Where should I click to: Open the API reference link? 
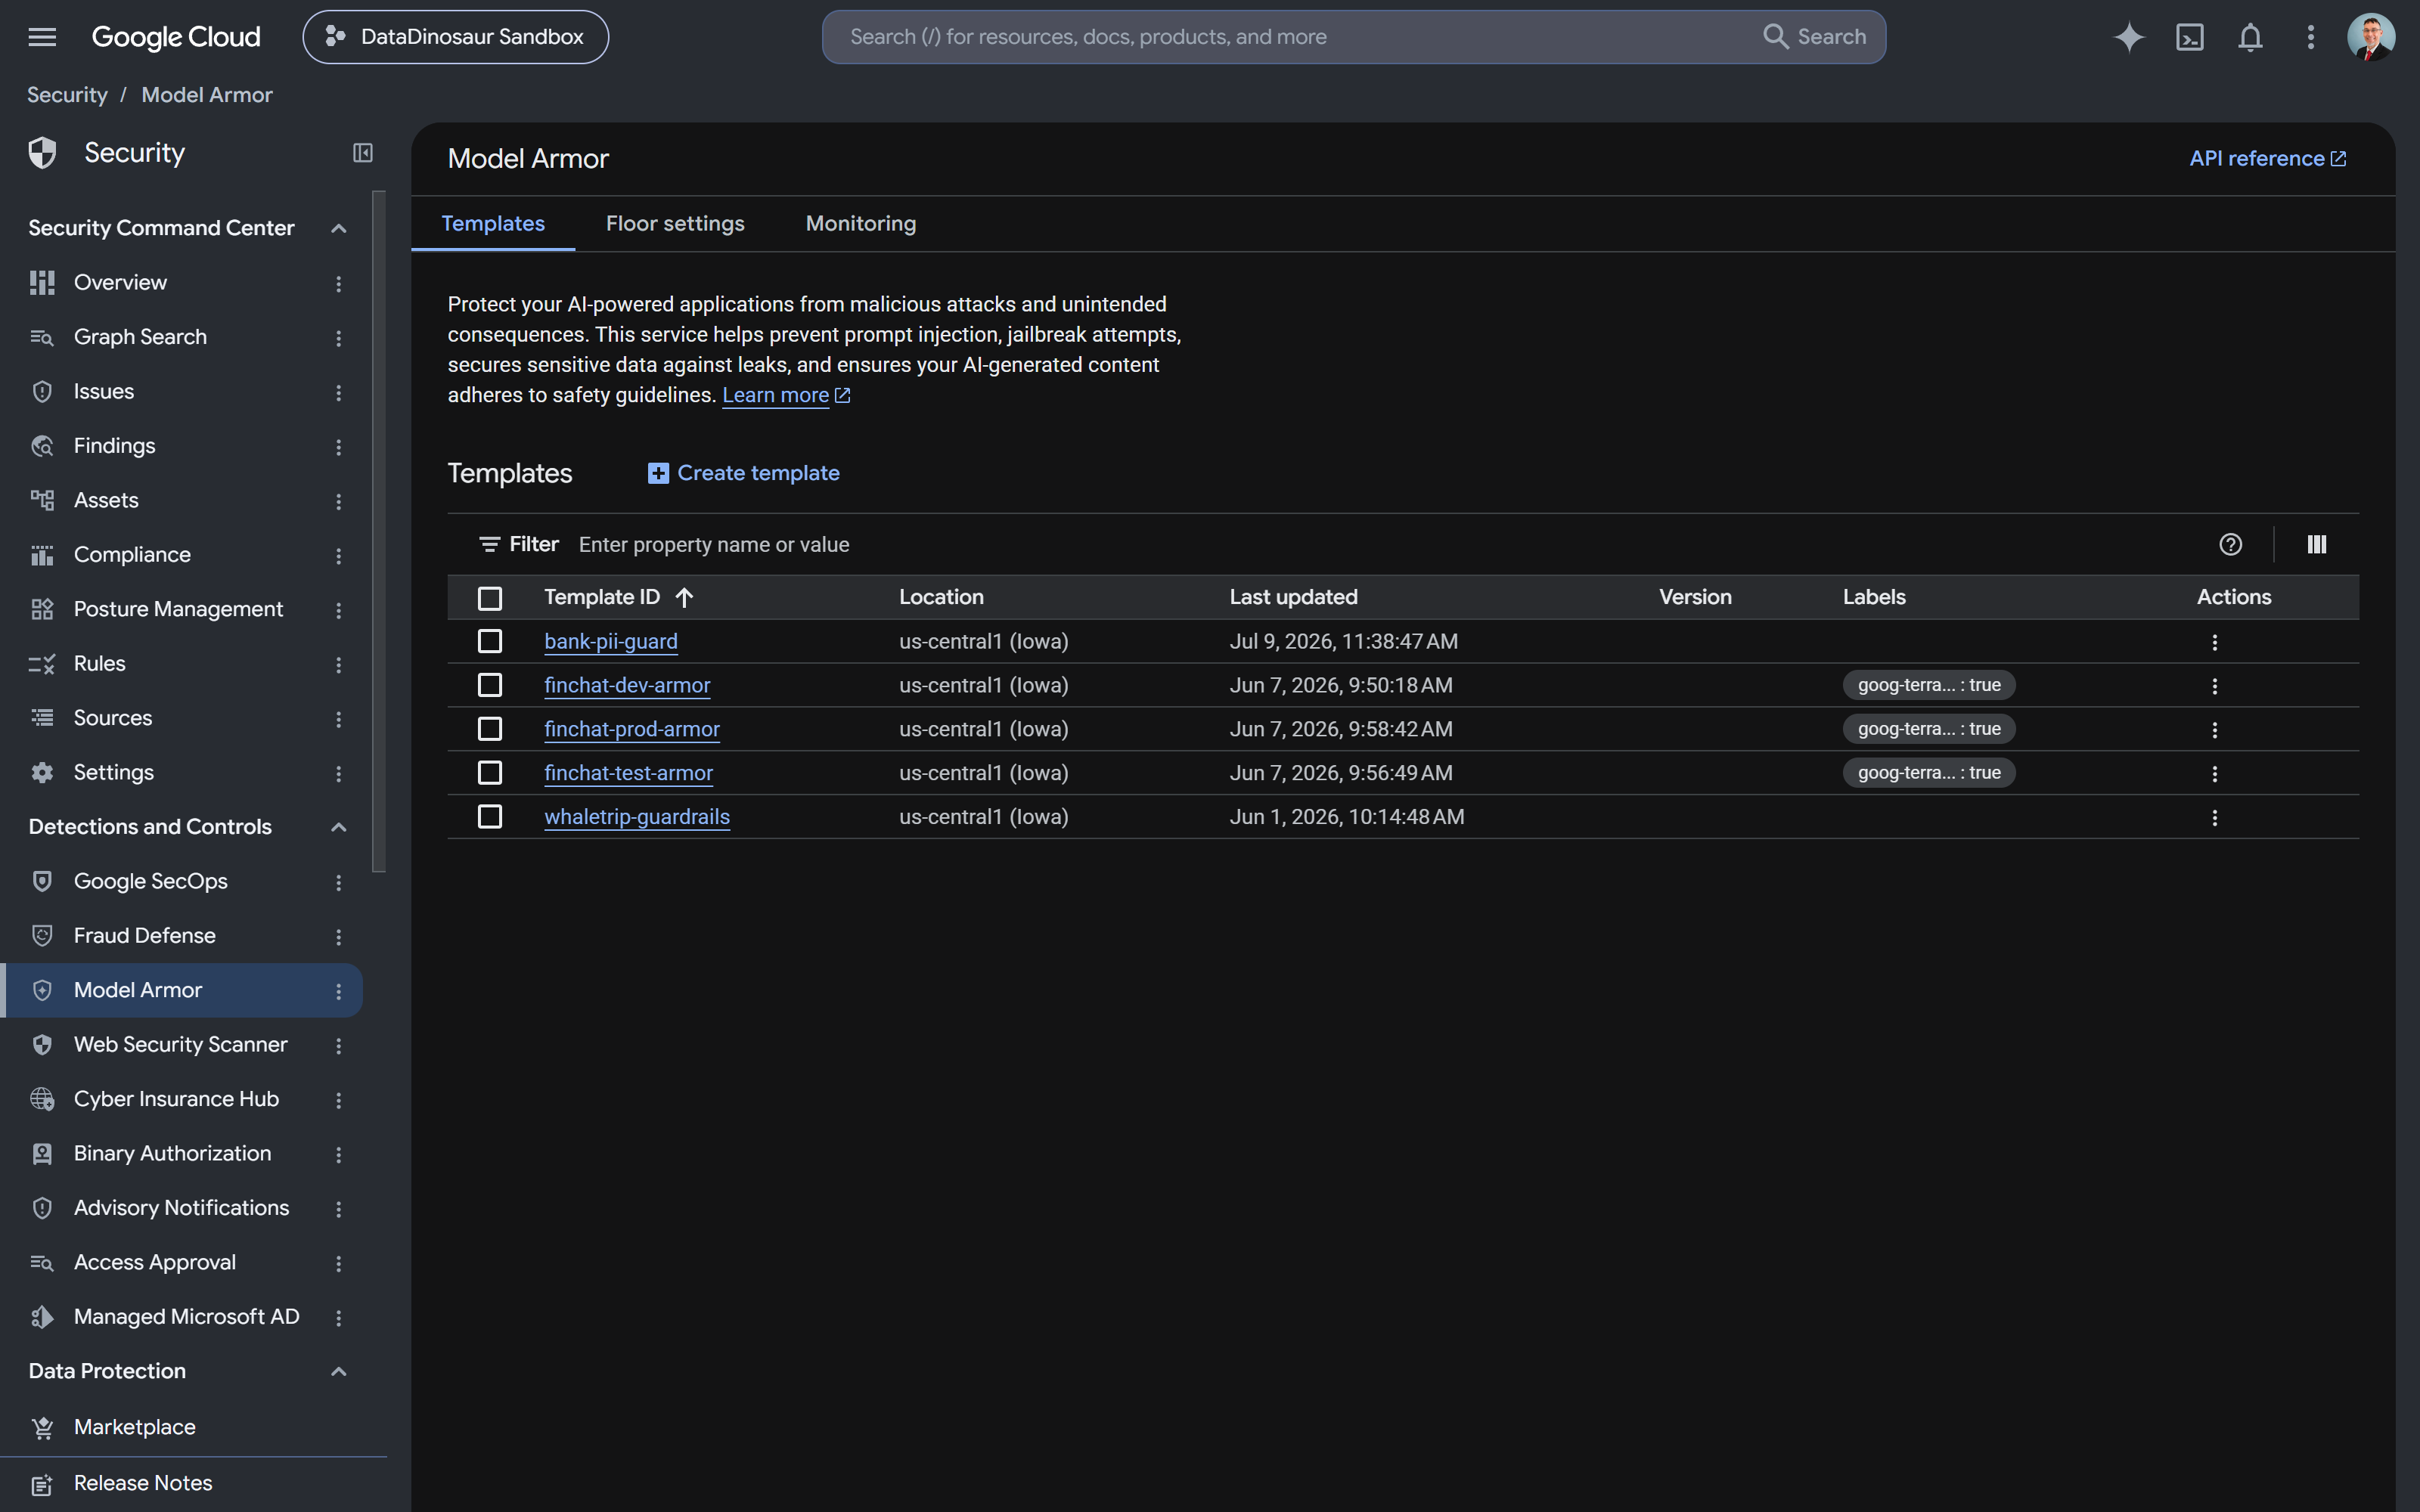click(x=2267, y=159)
